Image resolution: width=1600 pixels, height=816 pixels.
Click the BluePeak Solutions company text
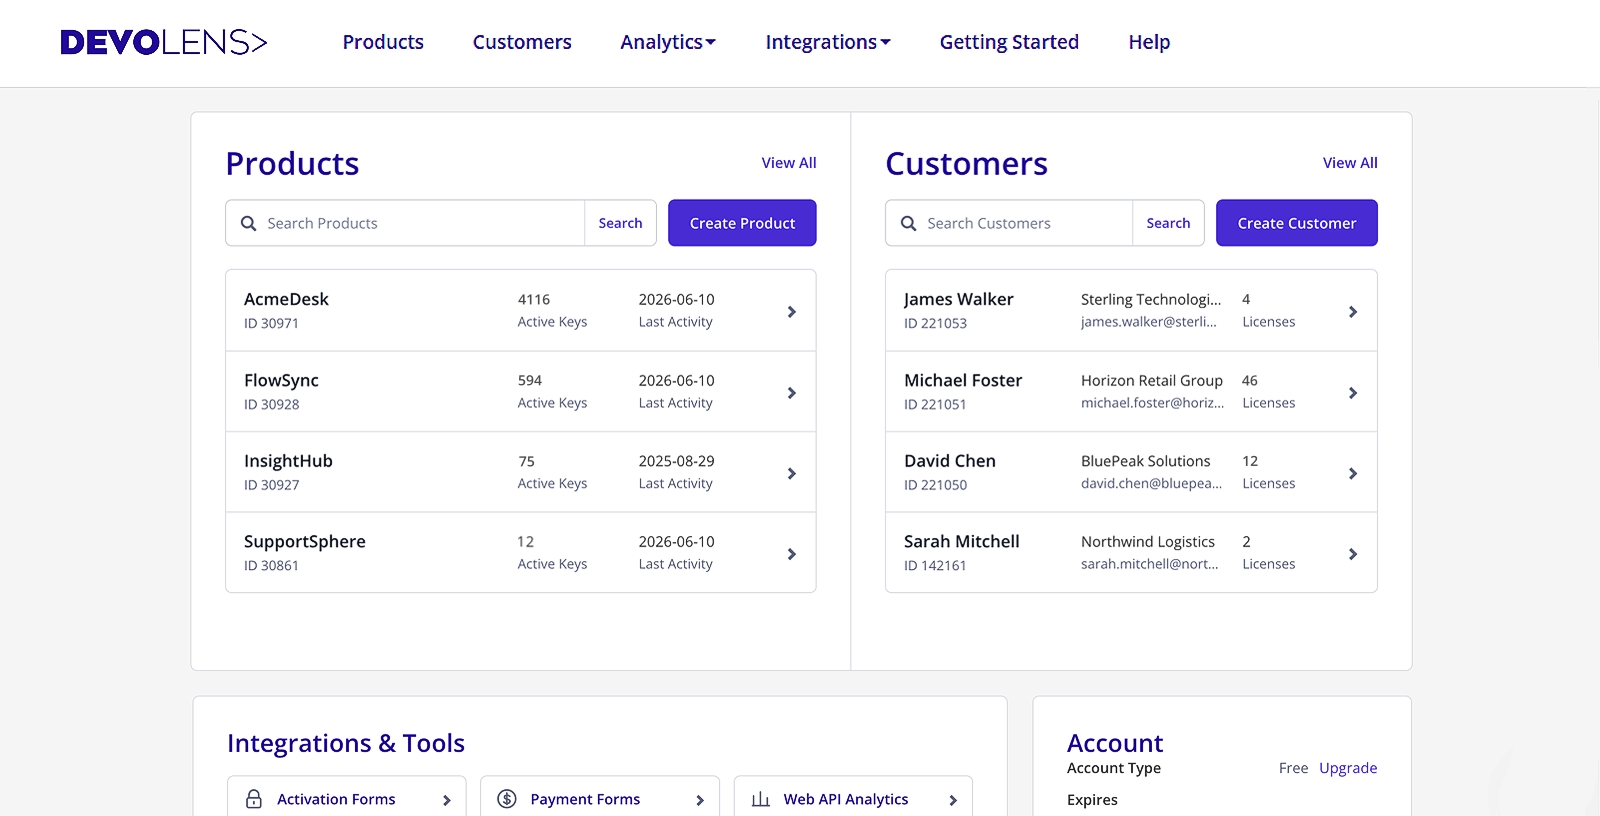(x=1146, y=461)
